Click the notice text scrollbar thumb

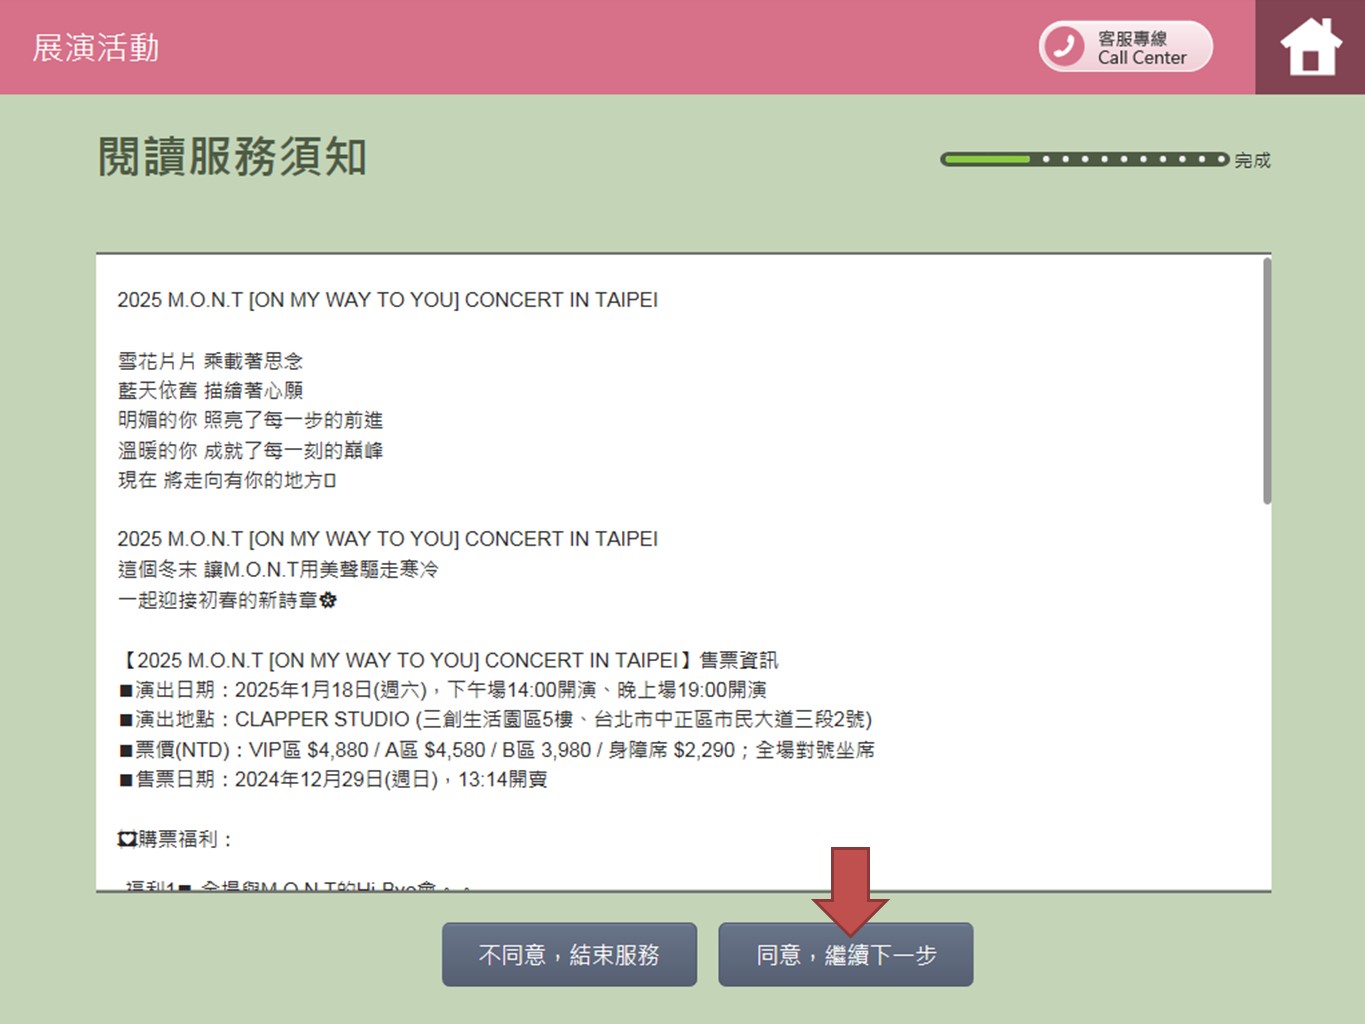pos(1266,380)
